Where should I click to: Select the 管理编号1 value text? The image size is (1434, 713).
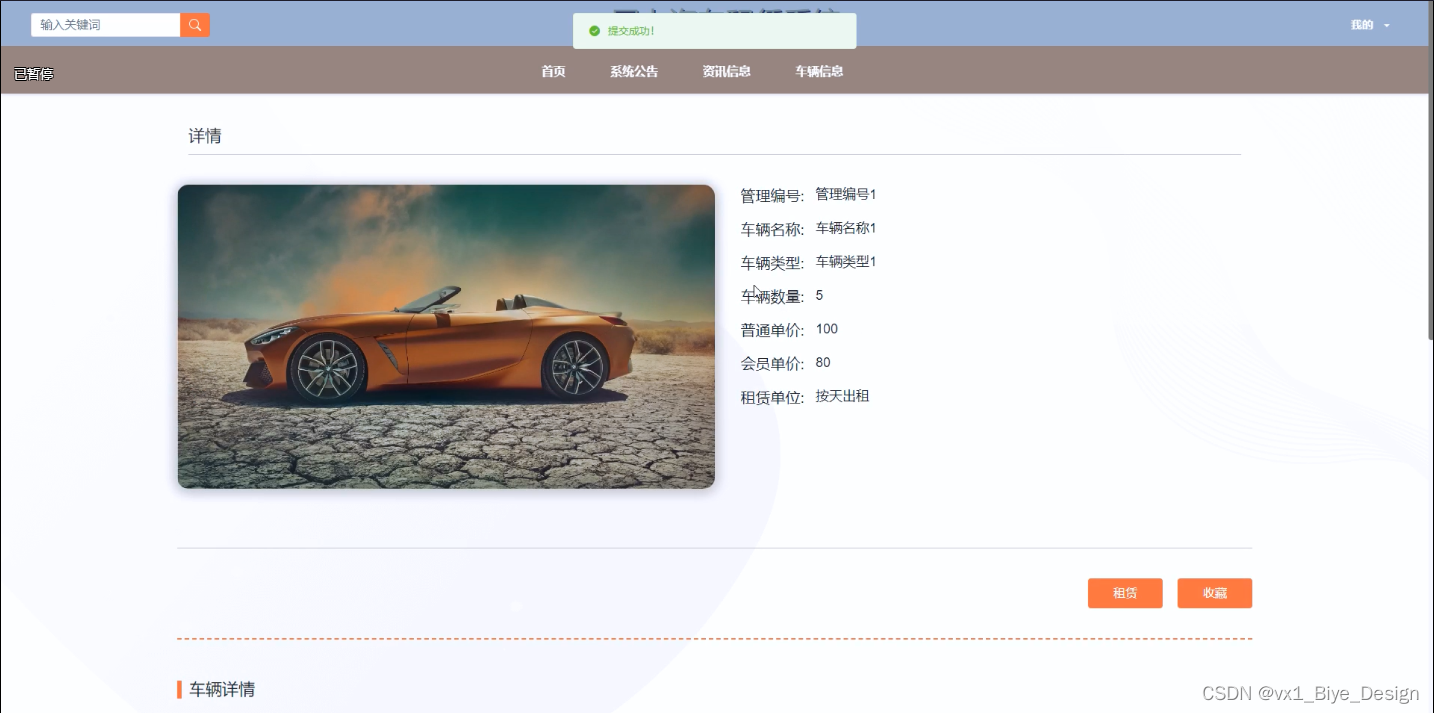[845, 194]
